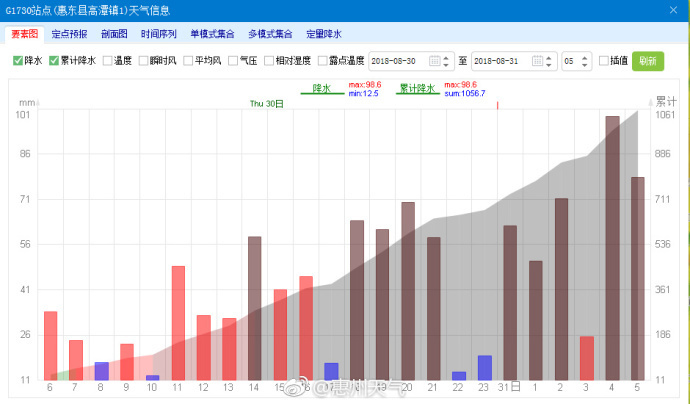Close the weather info window
The width and height of the screenshot is (690, 404).
click(x=676, y=11)
